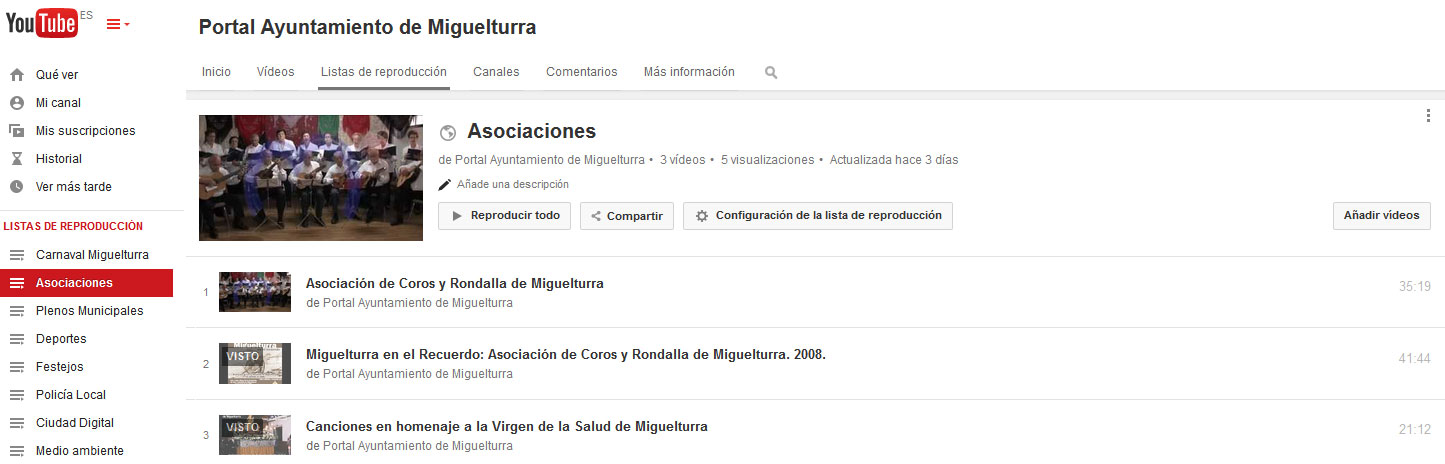Open Historial page
Screen dimensions: 1445x464
(59, 159)
